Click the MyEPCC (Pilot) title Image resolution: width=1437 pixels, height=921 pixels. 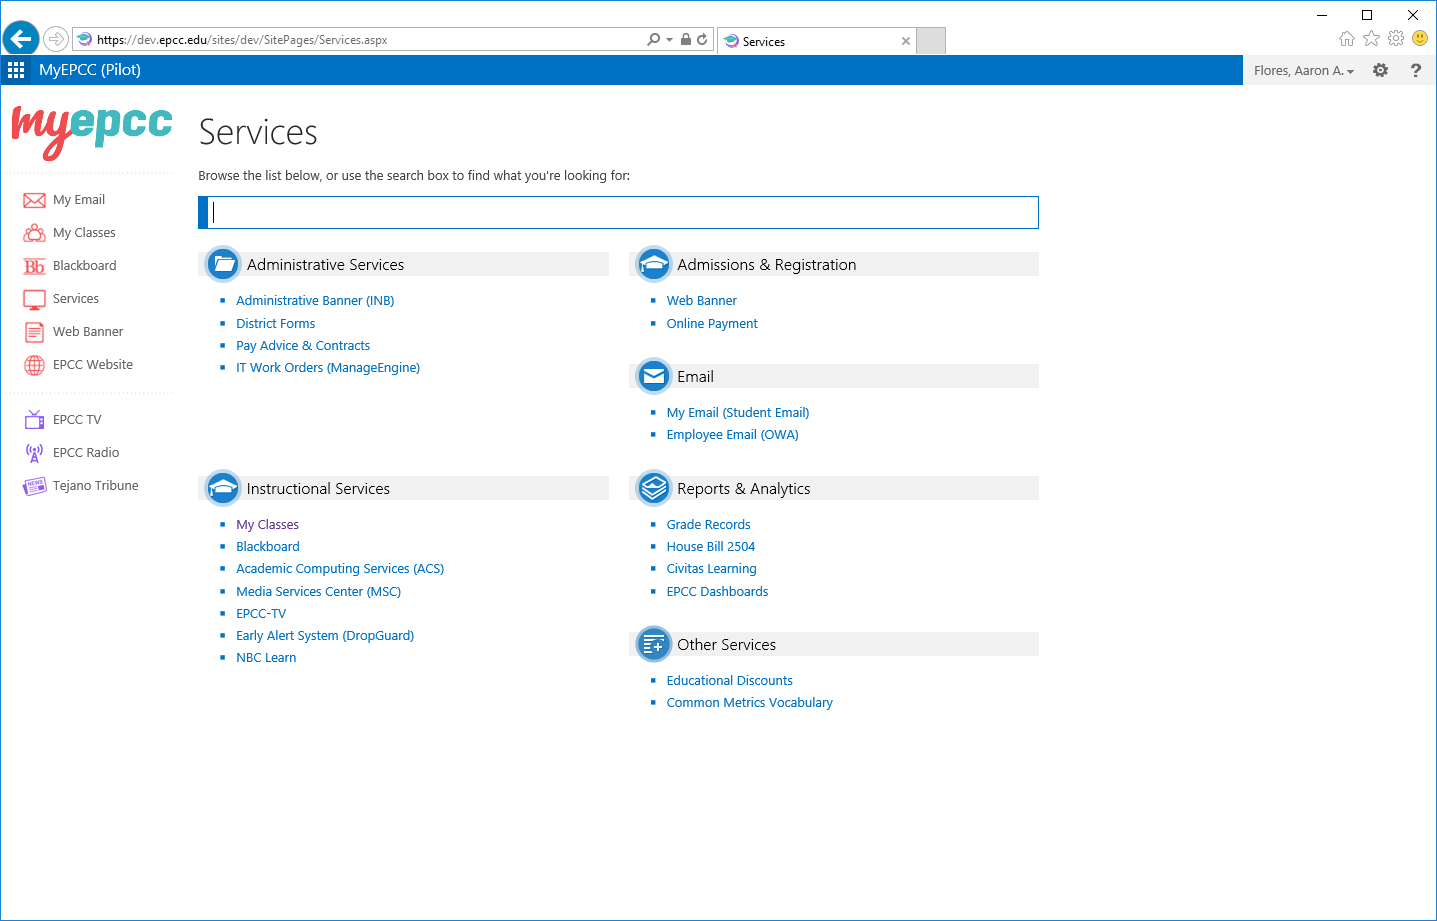click(x=90, y=70)
